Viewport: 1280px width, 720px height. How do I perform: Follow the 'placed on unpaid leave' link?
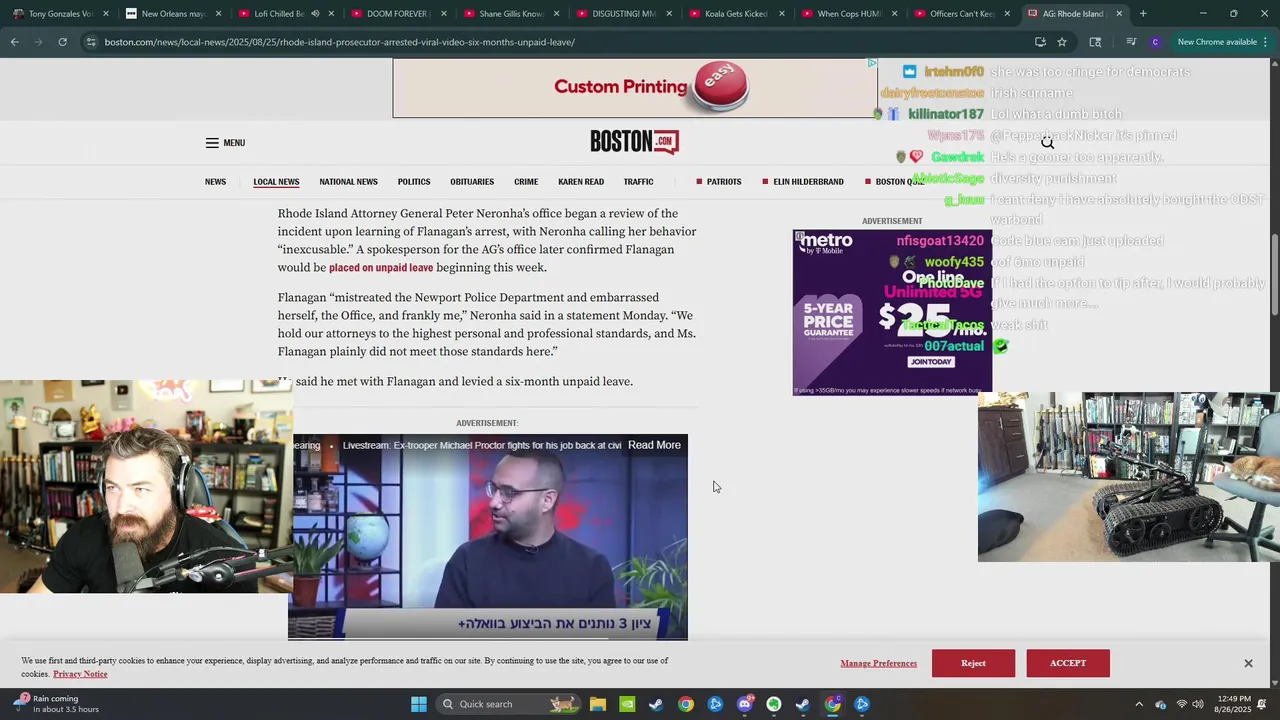381,268
